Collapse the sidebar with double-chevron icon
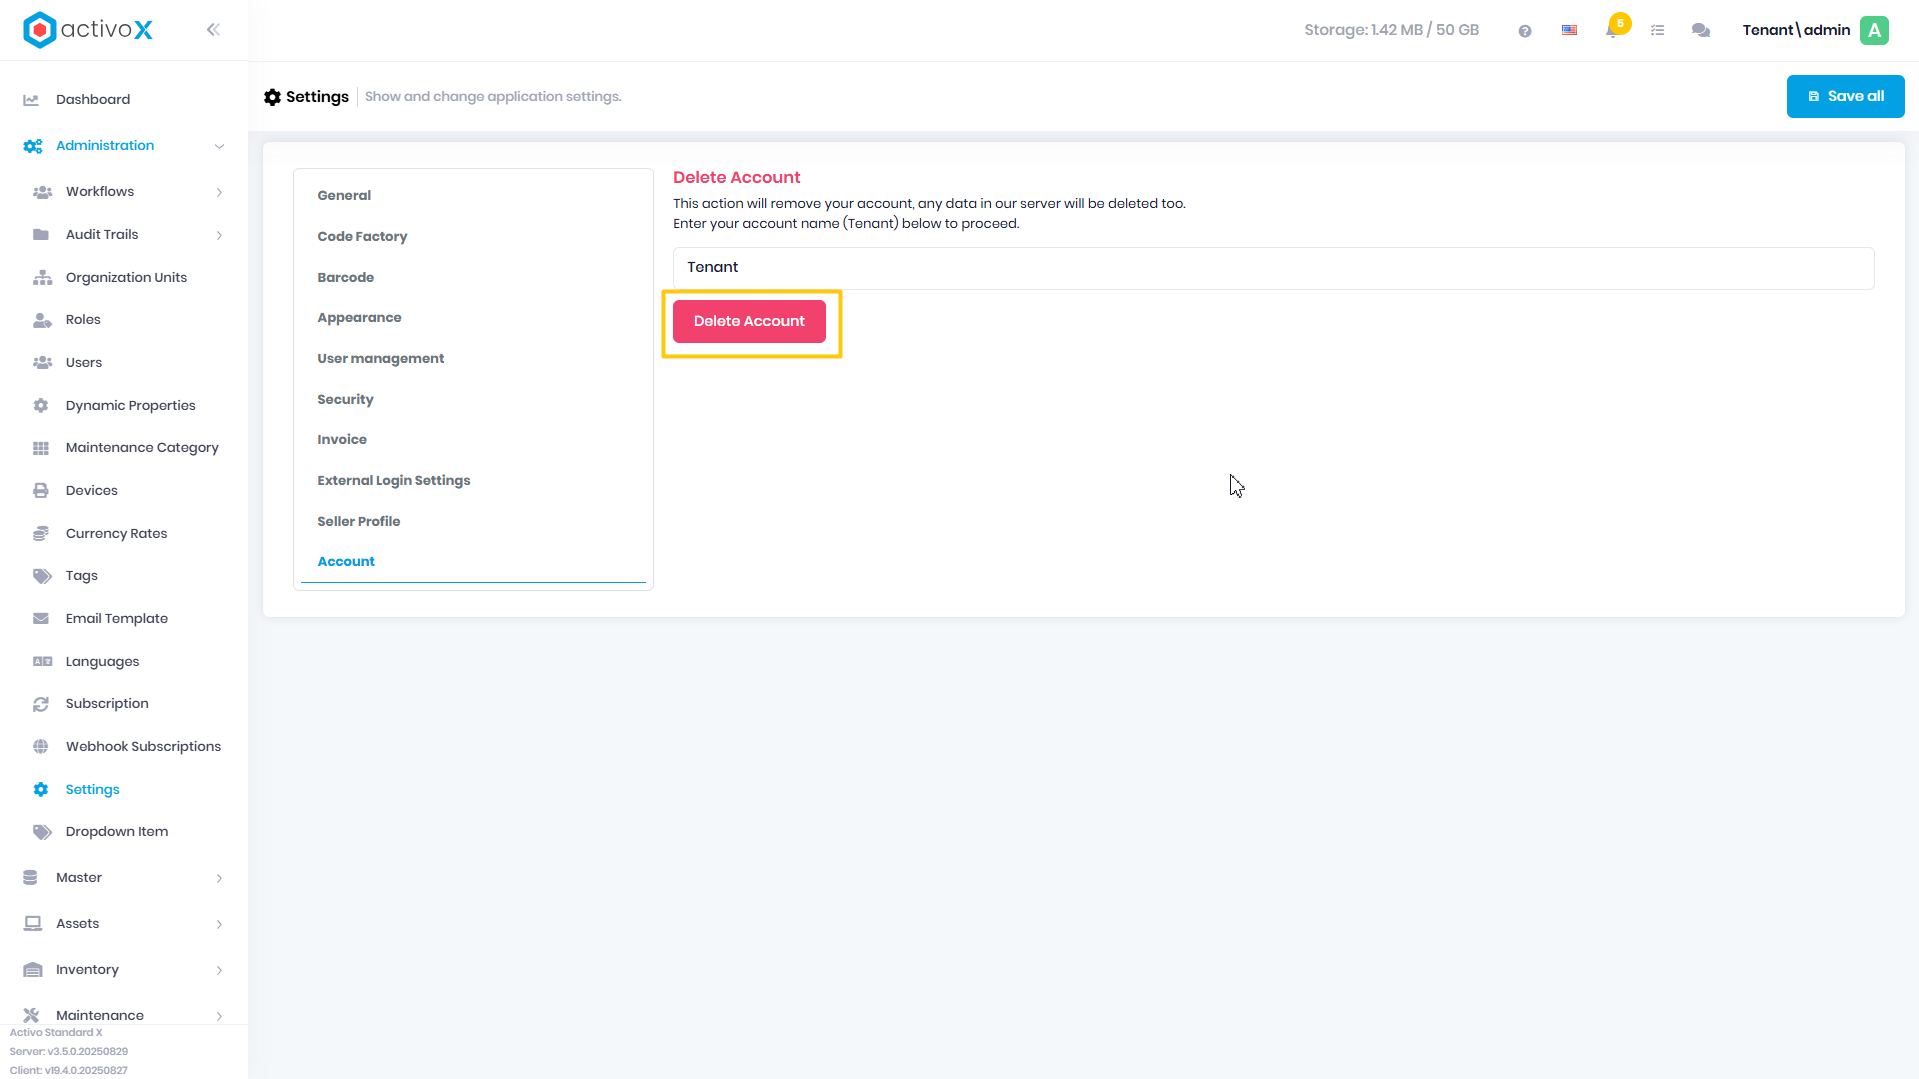The image size is (1919, 1079). pos(213,30)
